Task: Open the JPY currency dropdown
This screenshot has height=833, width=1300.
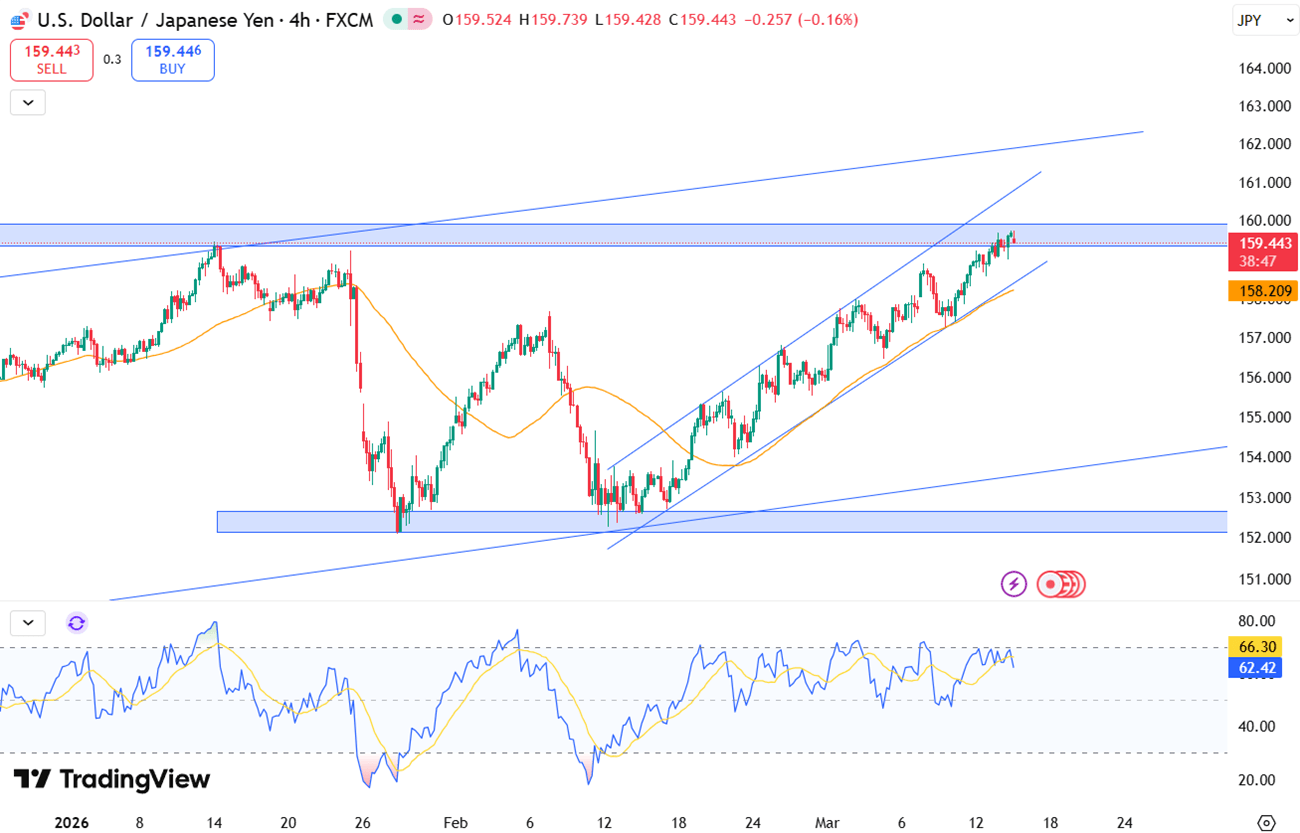Action: pyautogui.click(x=1264, y=20)
